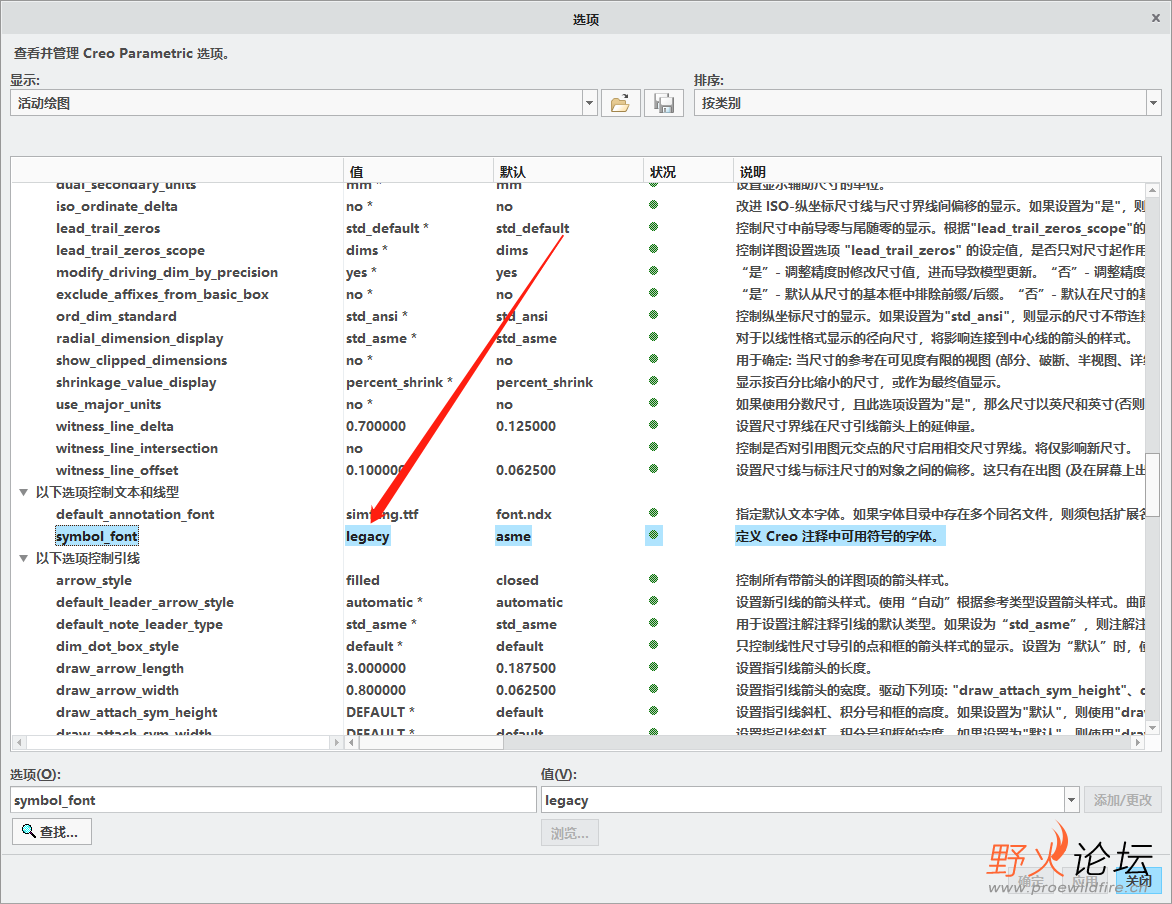Viewport: 1172px width, 904px height.
Task: Select the dim_dot_box_style option
Action: (x=117, y=646)
